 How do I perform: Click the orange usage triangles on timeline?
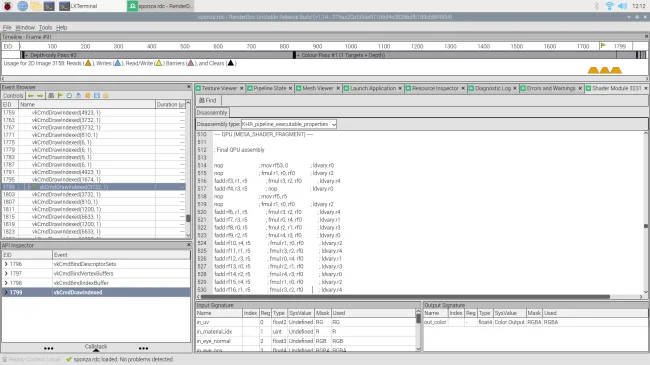tap(605, 70)
